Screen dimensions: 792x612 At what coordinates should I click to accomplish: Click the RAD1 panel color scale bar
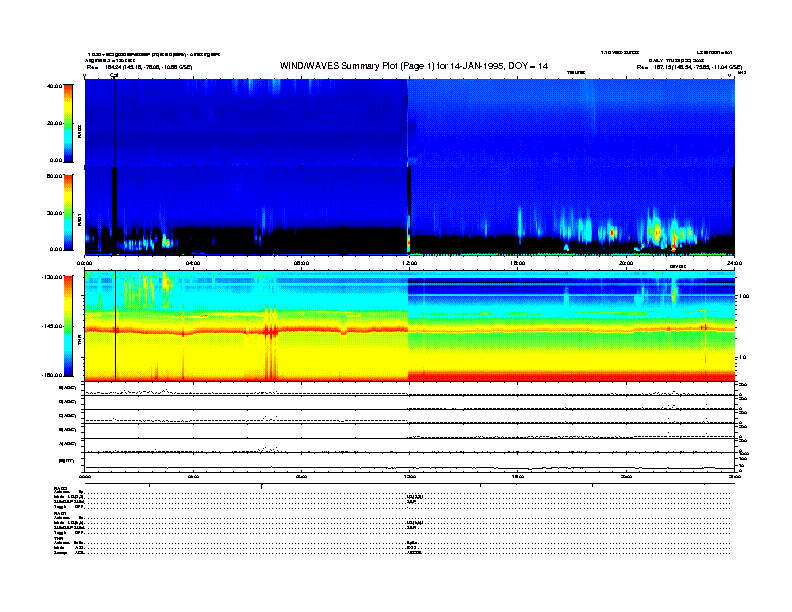(x=68, y=212)
